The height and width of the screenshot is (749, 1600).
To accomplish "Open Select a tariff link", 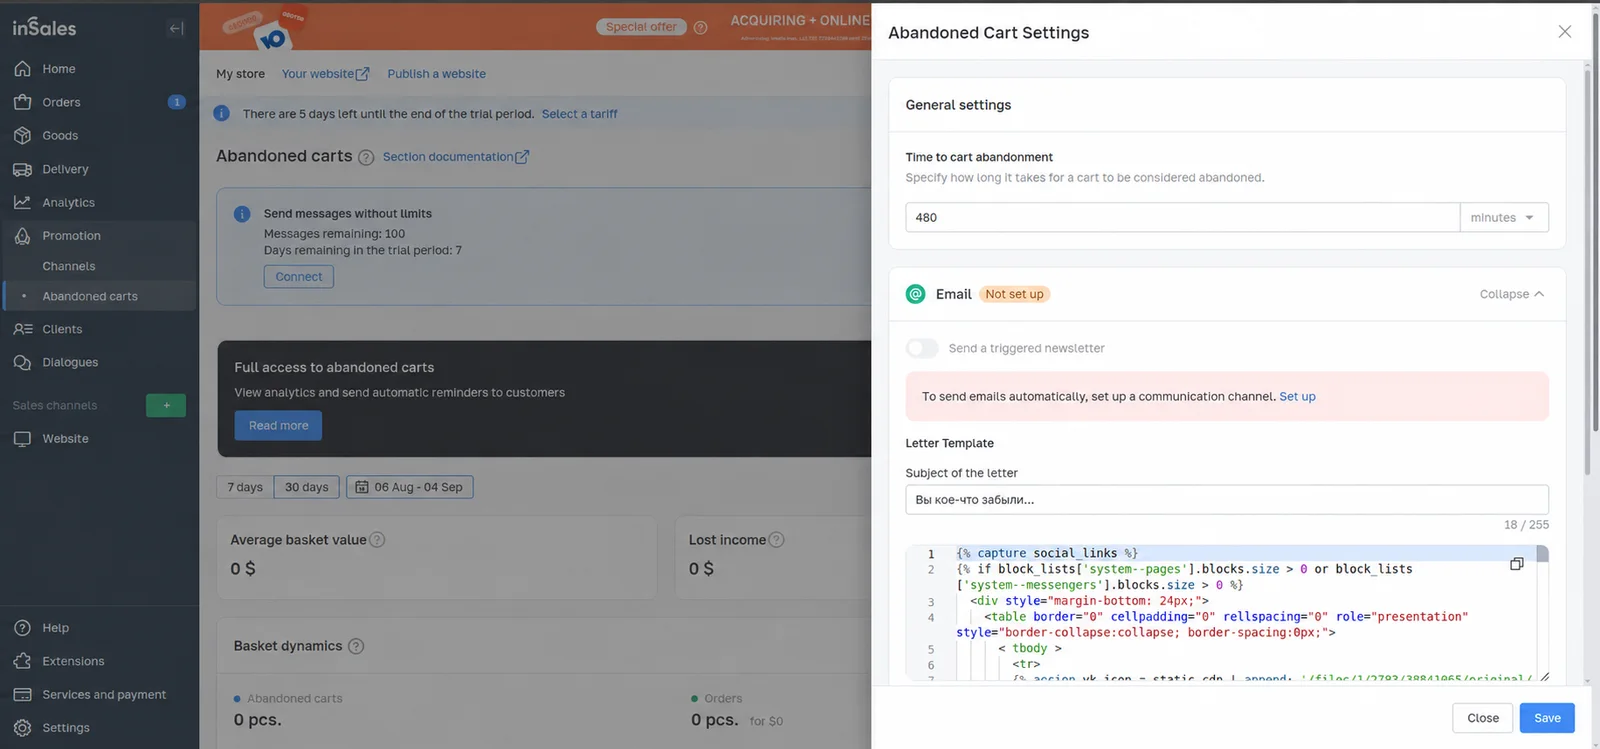I will [x=579, y=114].
